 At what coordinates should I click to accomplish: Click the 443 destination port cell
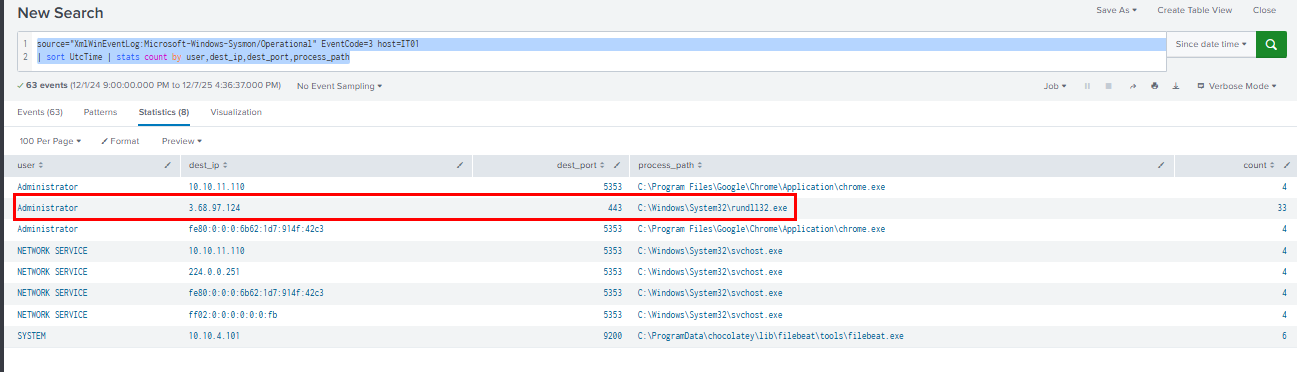615,208
